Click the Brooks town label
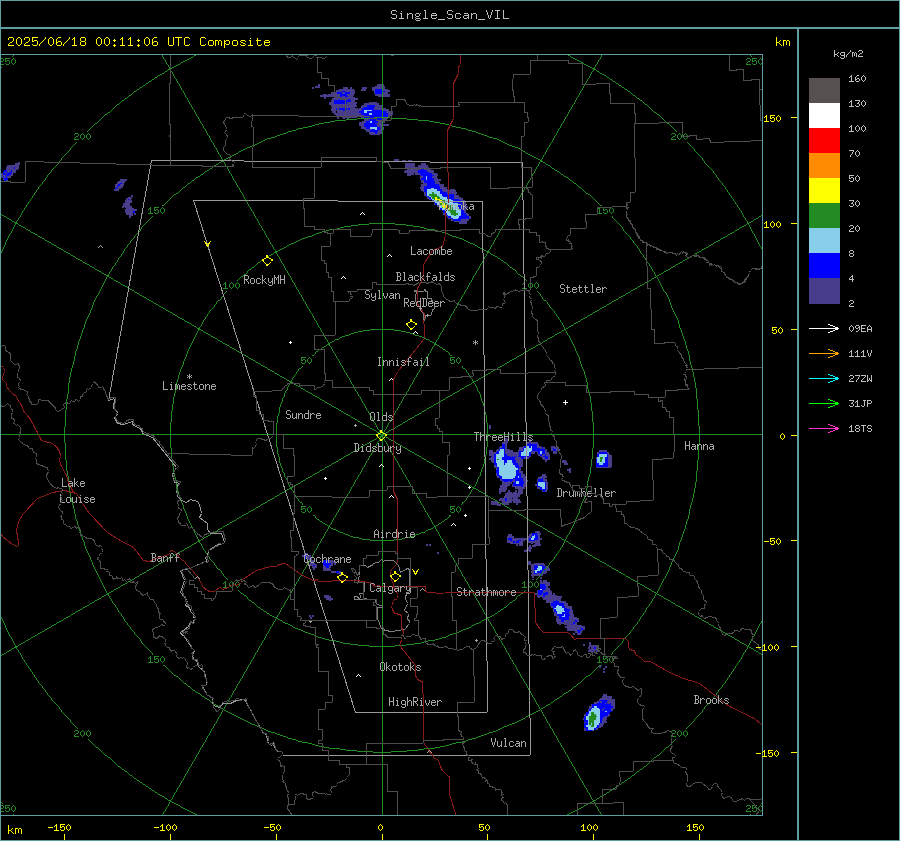 point(711,700)
